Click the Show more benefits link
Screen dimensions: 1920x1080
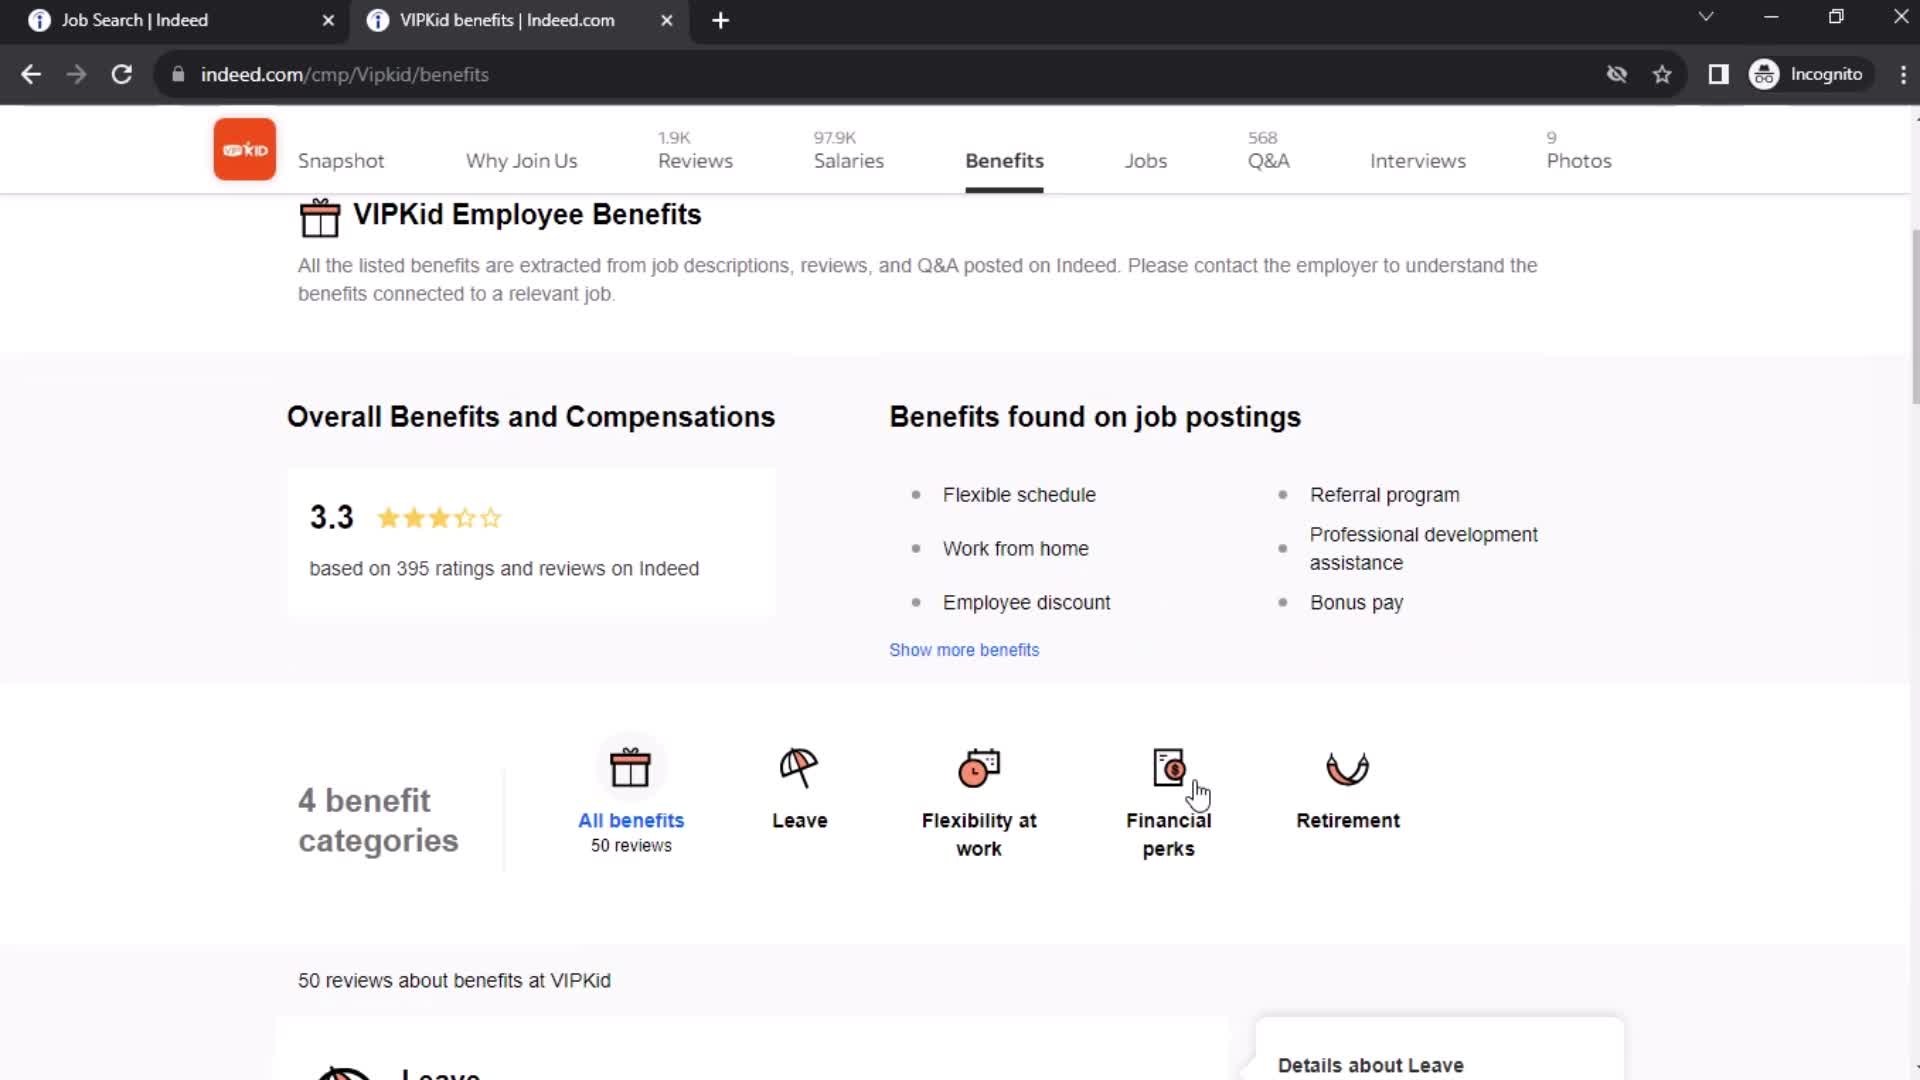pyautogui.click(x=964, y=649)
